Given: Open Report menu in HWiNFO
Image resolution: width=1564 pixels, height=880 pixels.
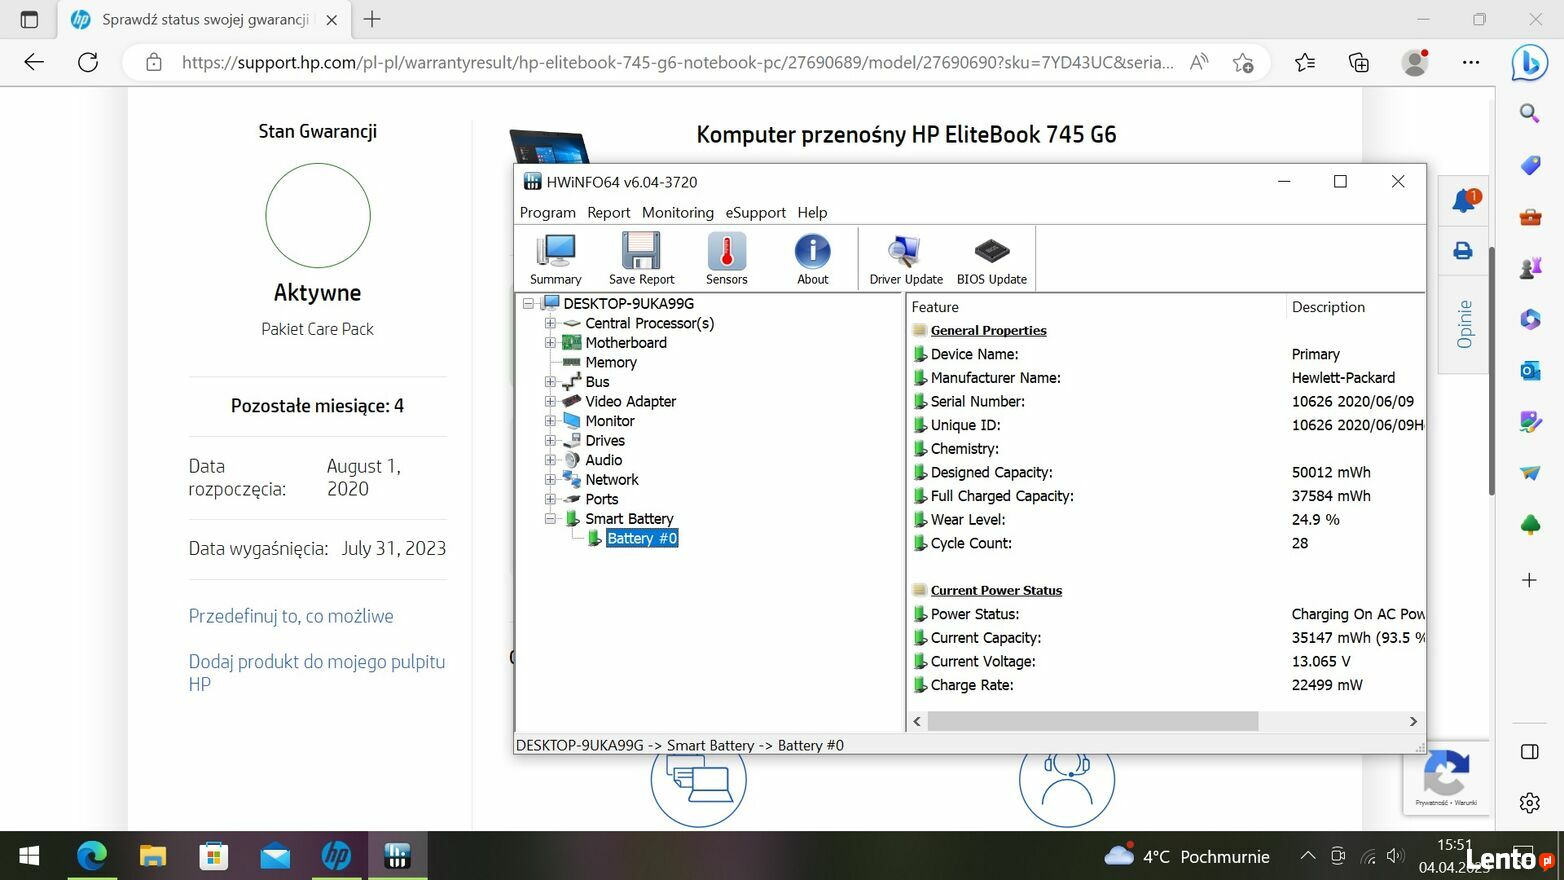Looking at the screenshot, I should (608, 212).
